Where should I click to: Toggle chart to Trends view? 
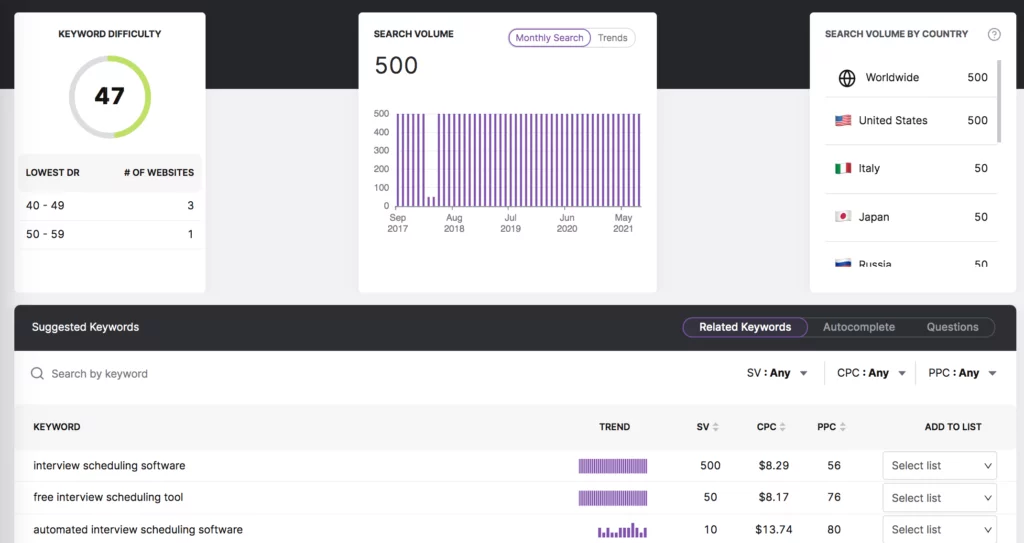tap(612, 38)
